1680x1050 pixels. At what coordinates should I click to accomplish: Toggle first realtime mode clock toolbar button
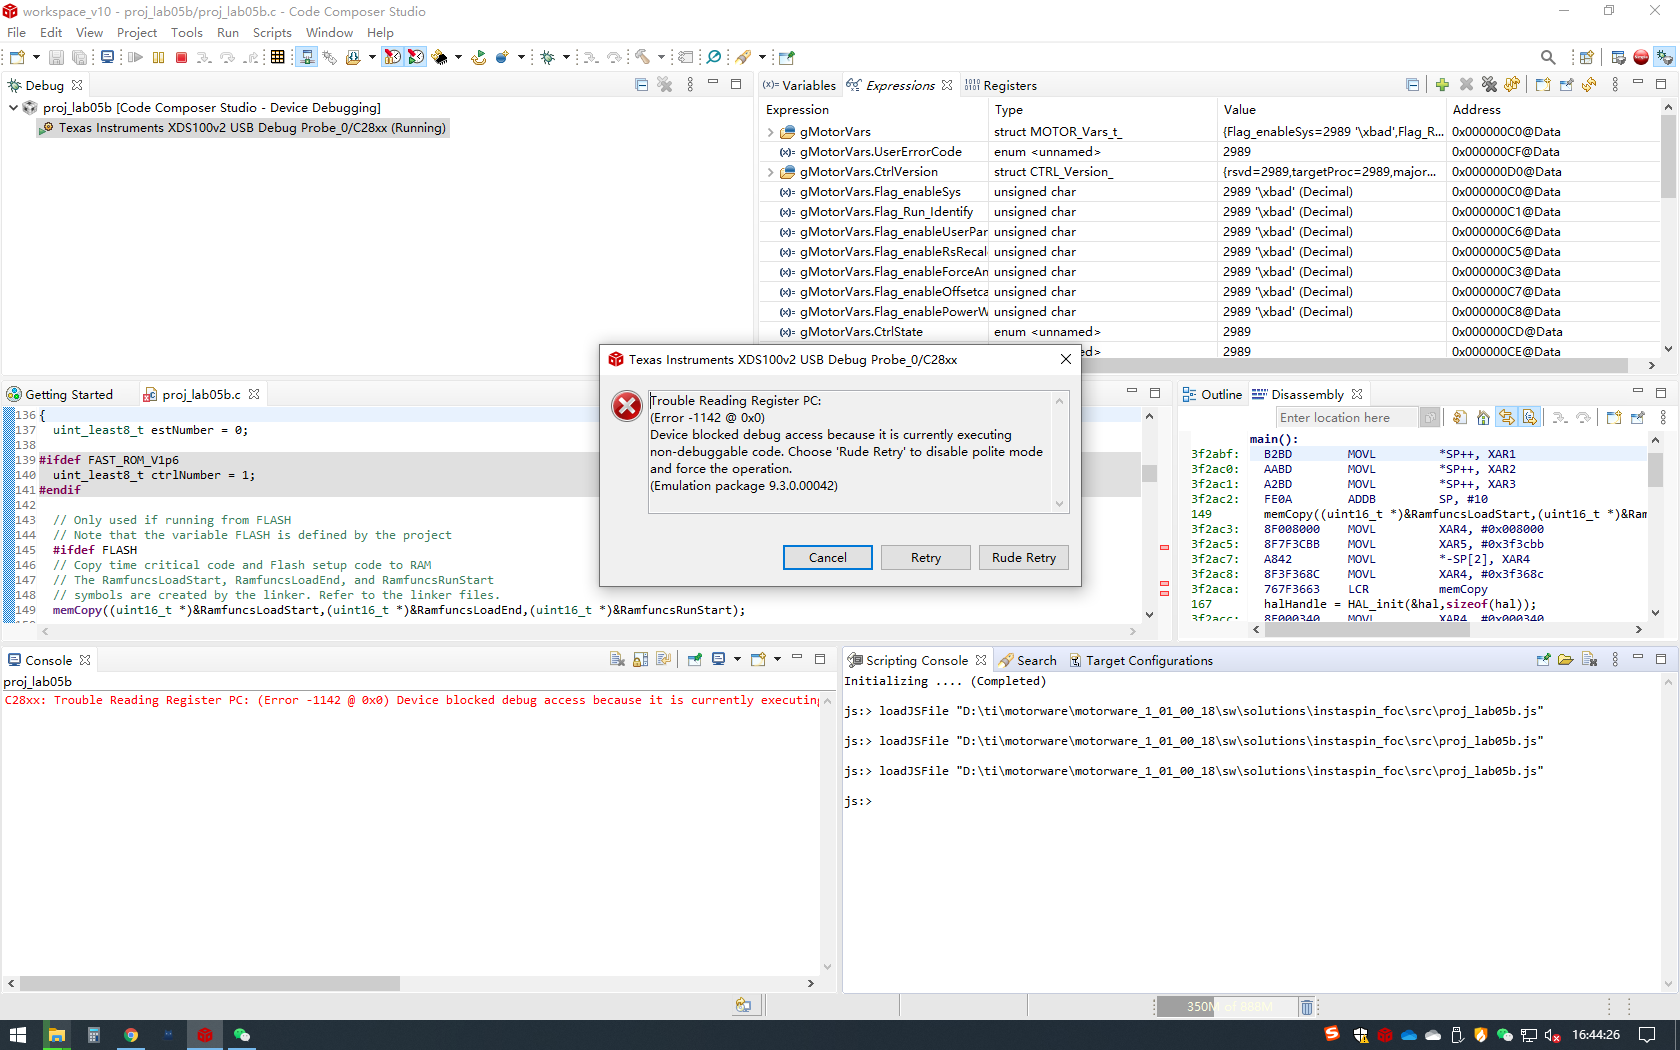click(x=392, y=57)
